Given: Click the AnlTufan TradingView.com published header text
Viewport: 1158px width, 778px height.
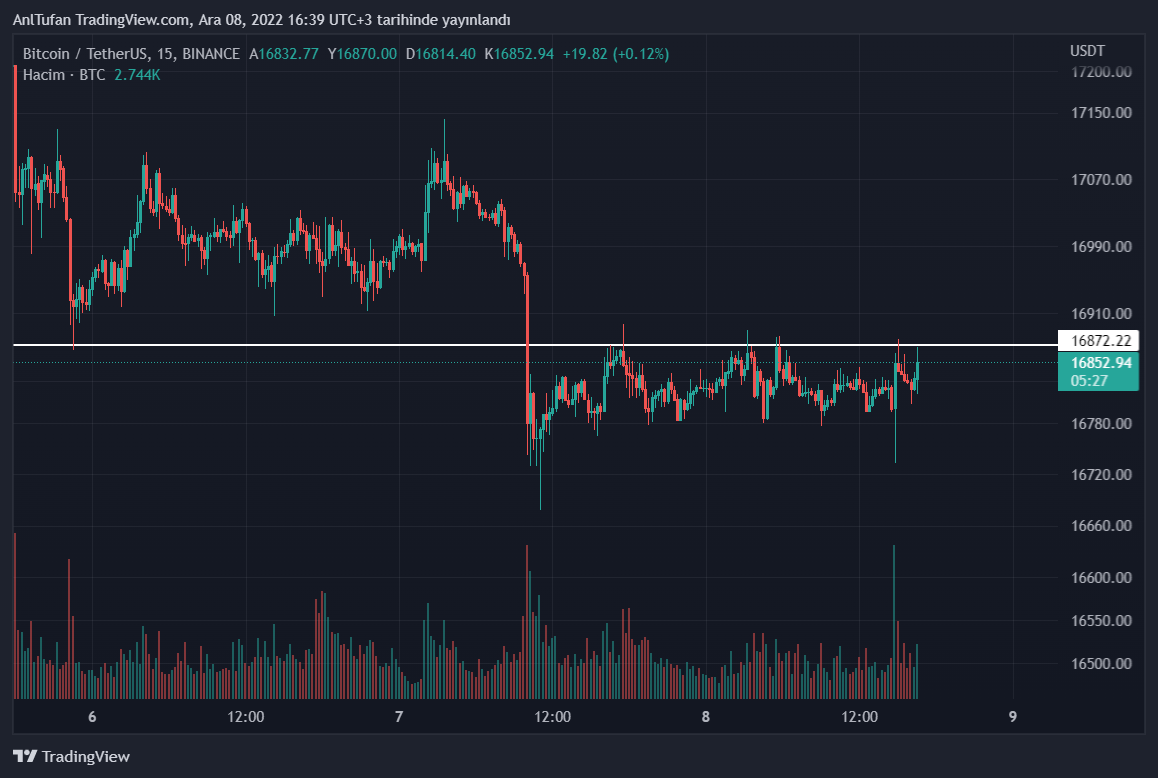Looking at the screenshot, I should pos(262,20).
